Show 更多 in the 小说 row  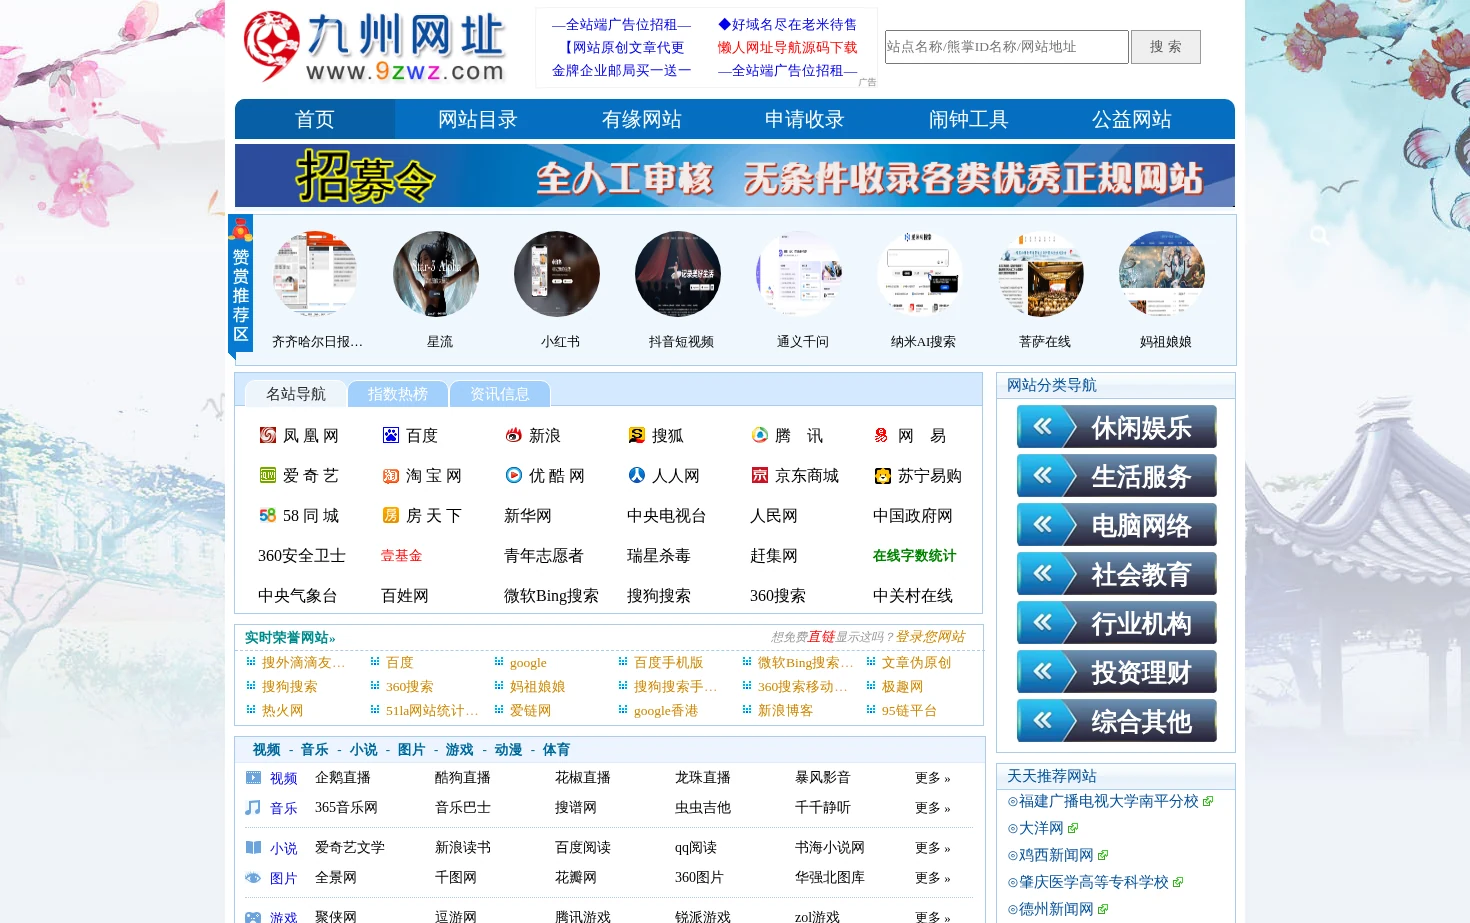932,848
